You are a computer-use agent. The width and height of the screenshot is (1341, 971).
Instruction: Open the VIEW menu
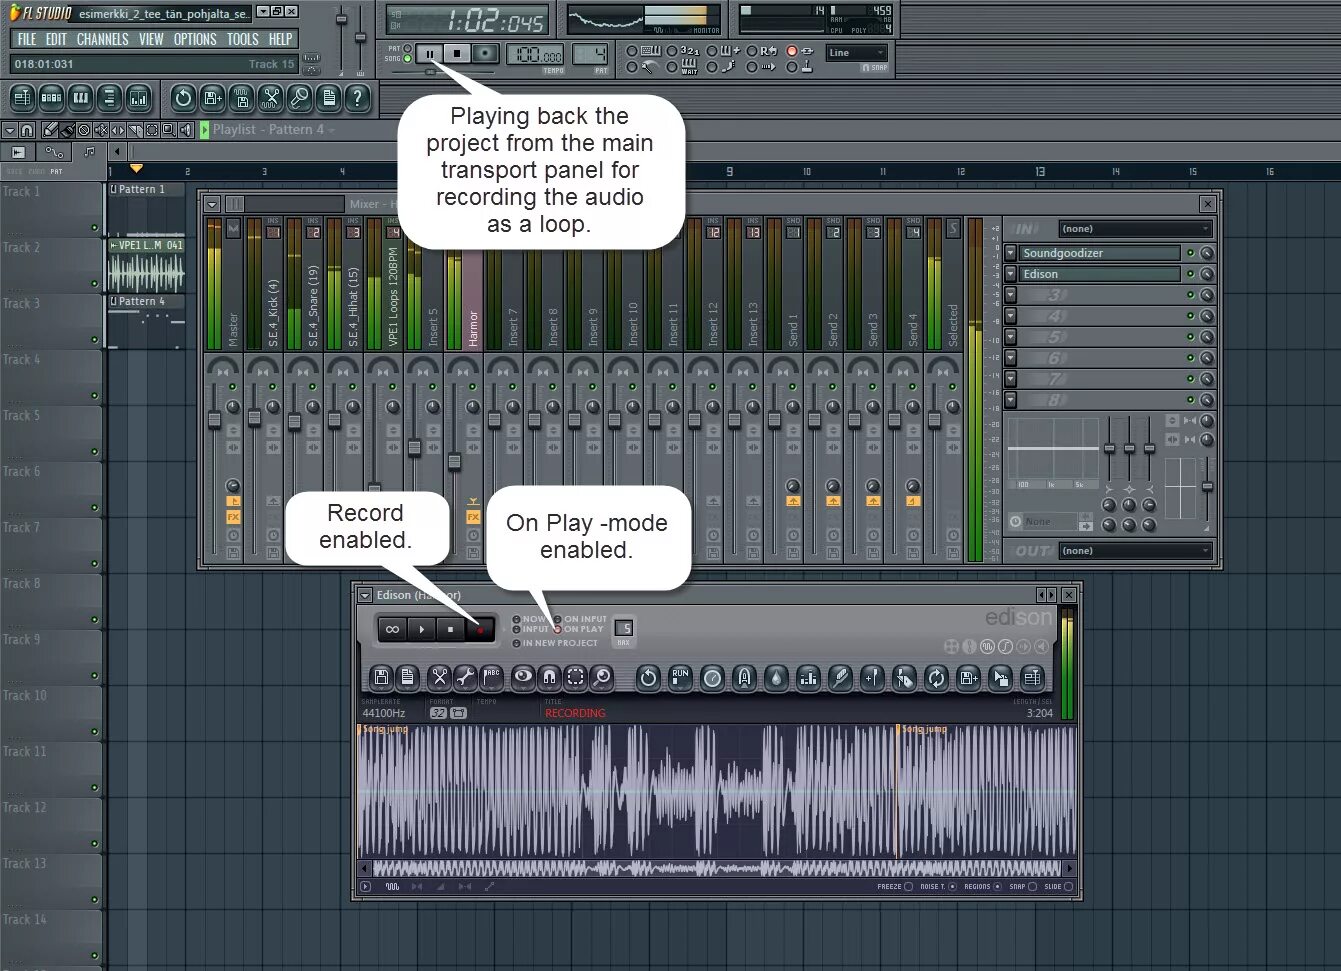tap(151, 39)
